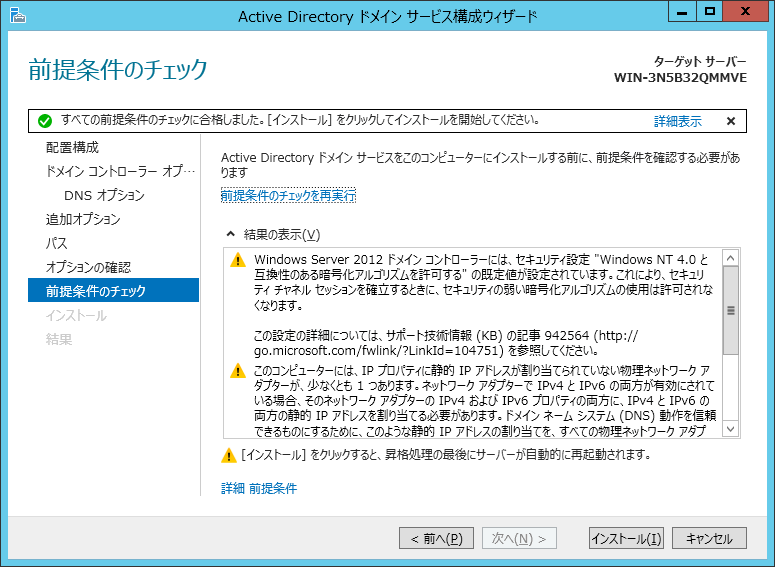
Task: Click the ターゲット サーバー label
Action: 700,62
